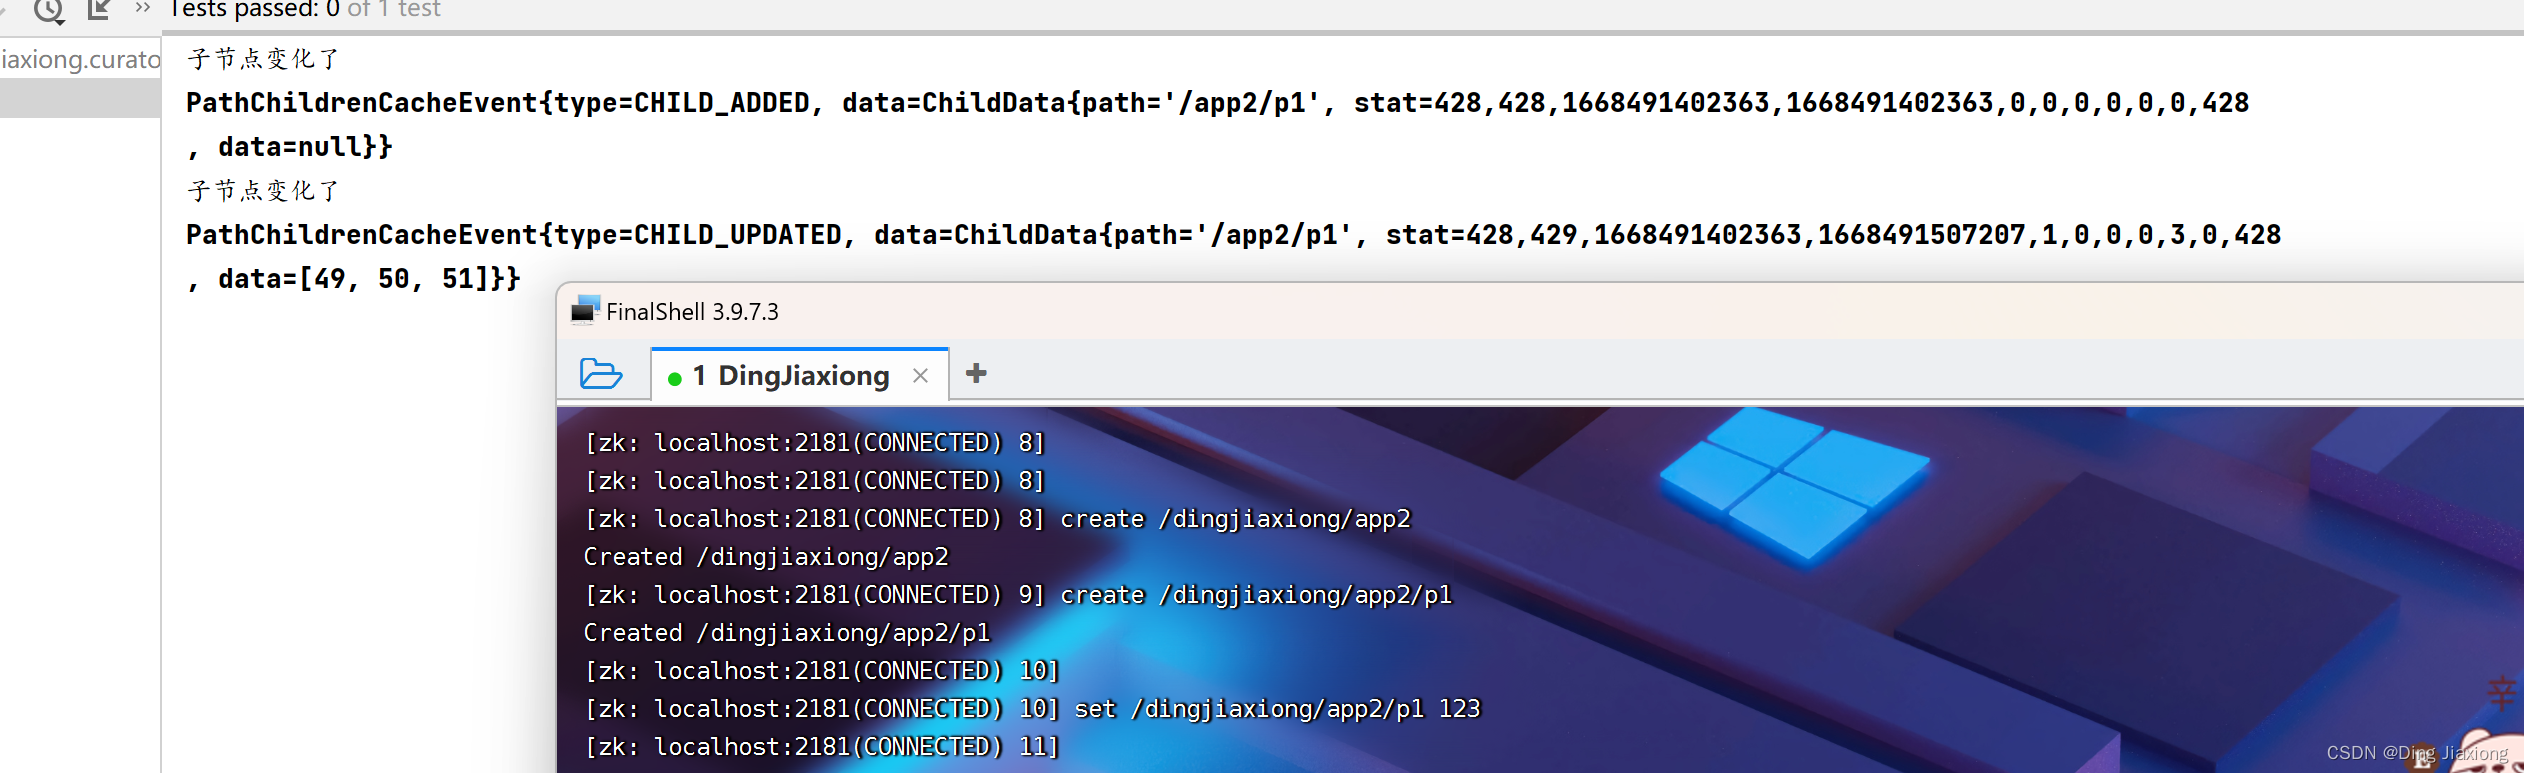
Task: Click the 'set /dingjiaxiong/app2/p1 123' command
Action: click(x=1277, y=709)
